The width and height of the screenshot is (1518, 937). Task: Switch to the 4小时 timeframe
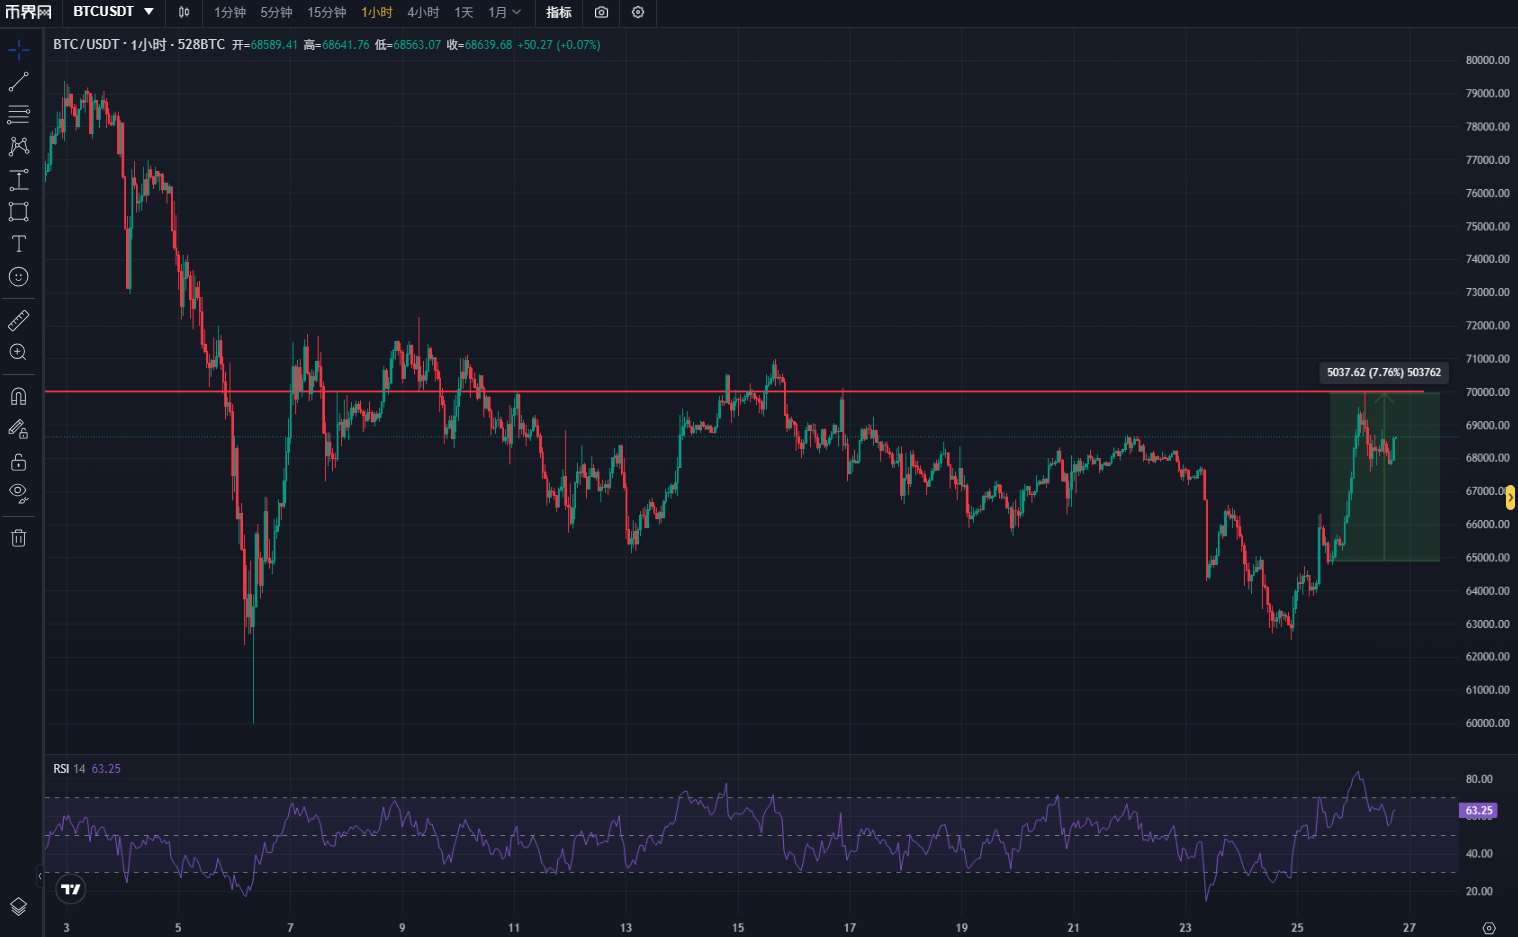coord(423,13)
